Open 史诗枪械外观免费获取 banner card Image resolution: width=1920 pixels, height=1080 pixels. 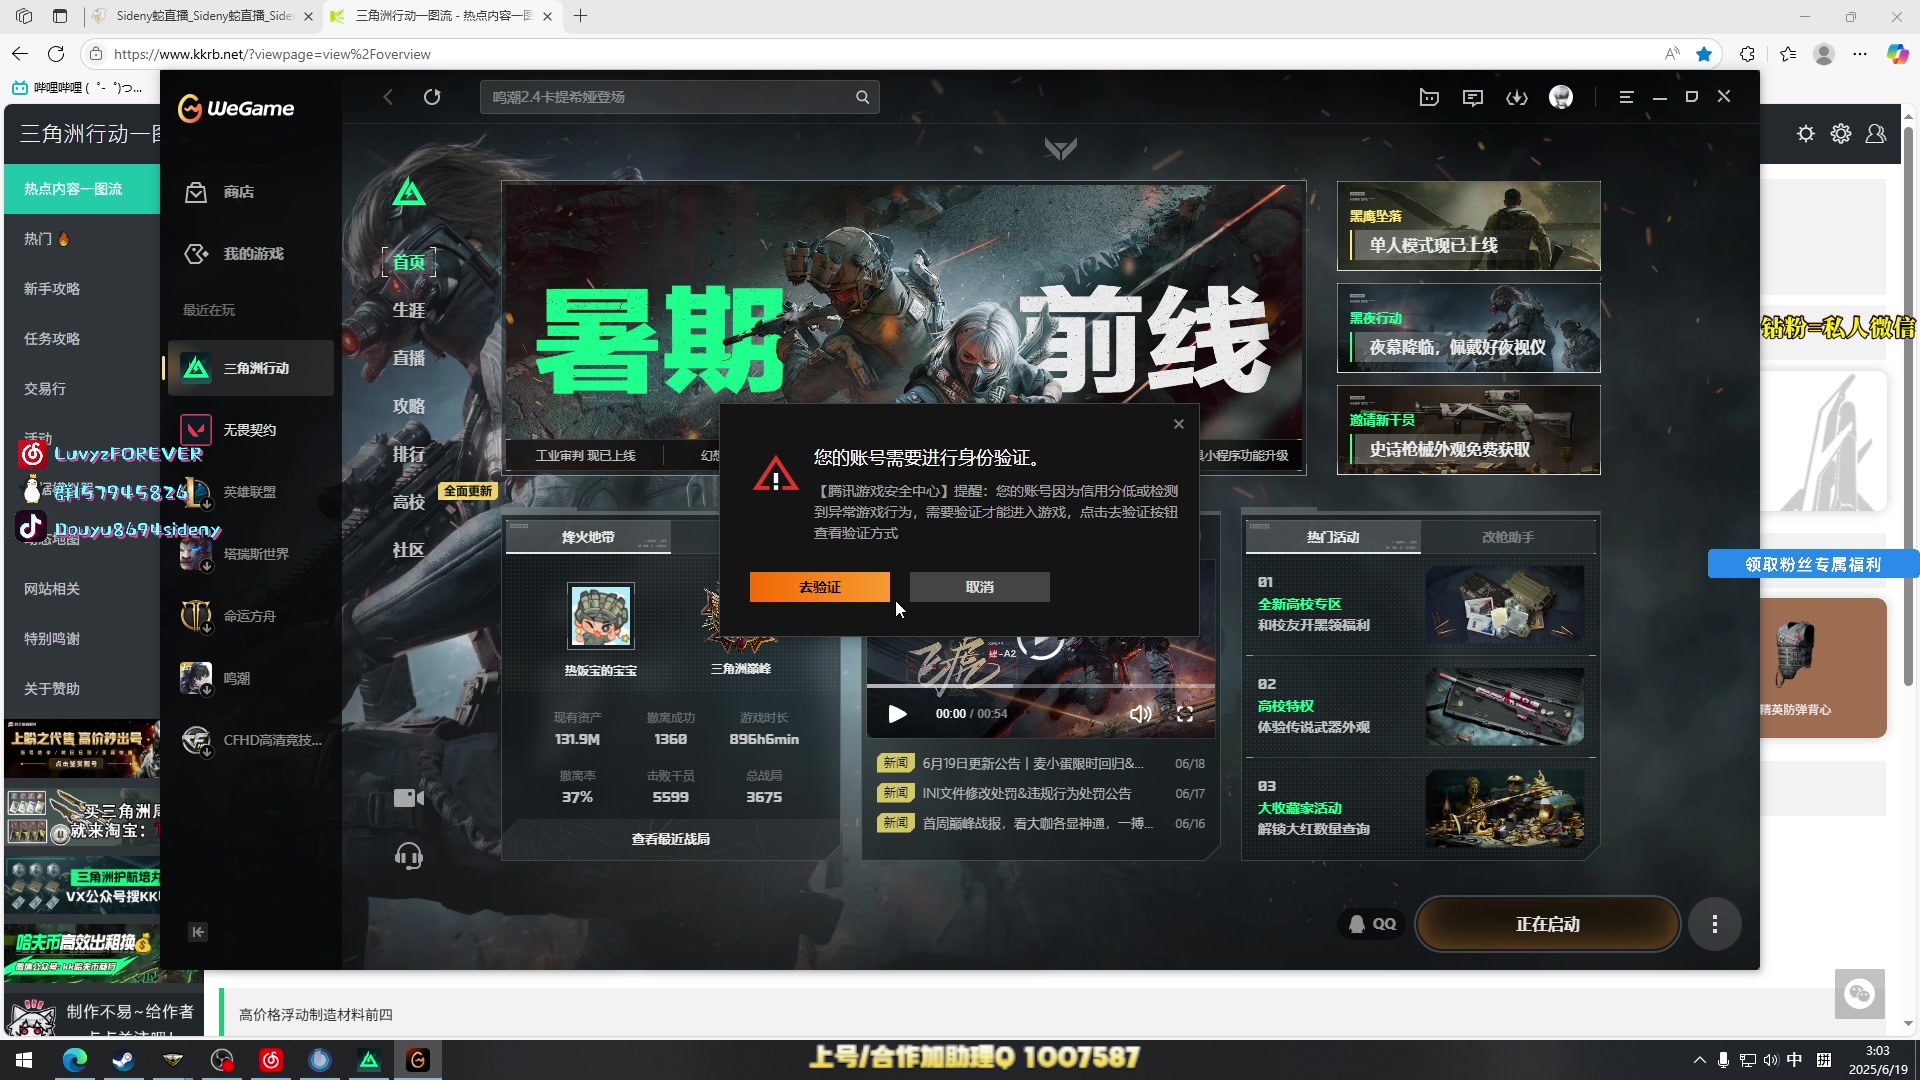1468,430
